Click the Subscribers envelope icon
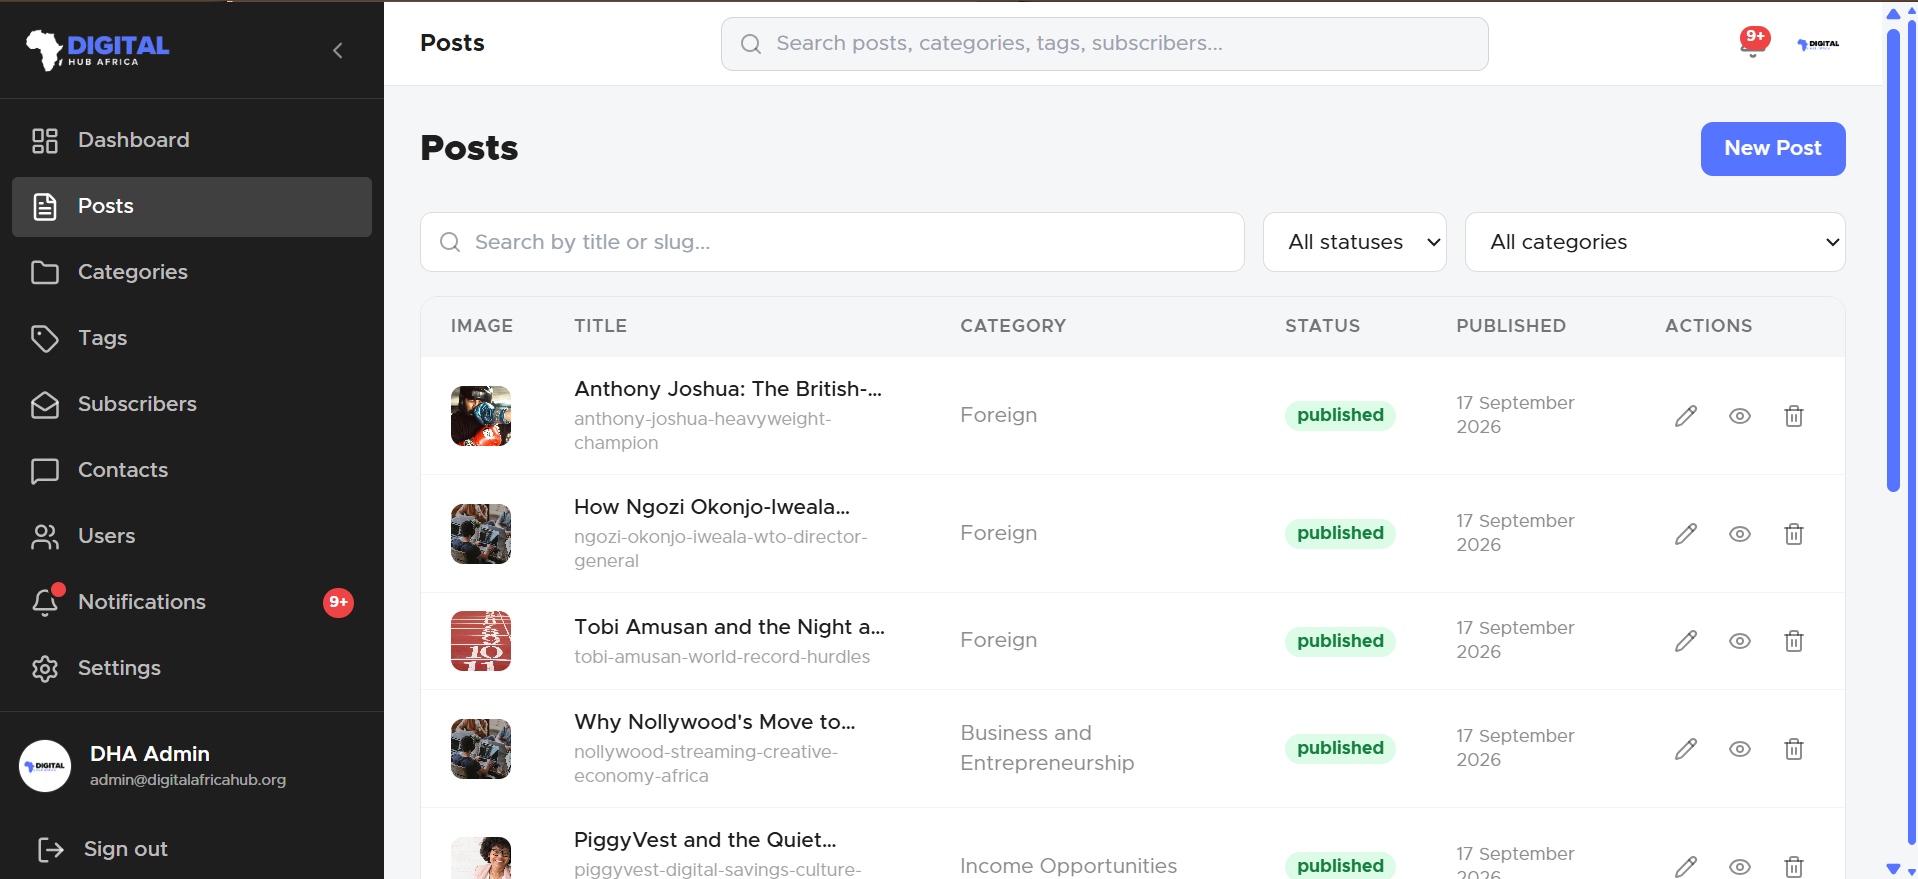 tap(45, 405)
